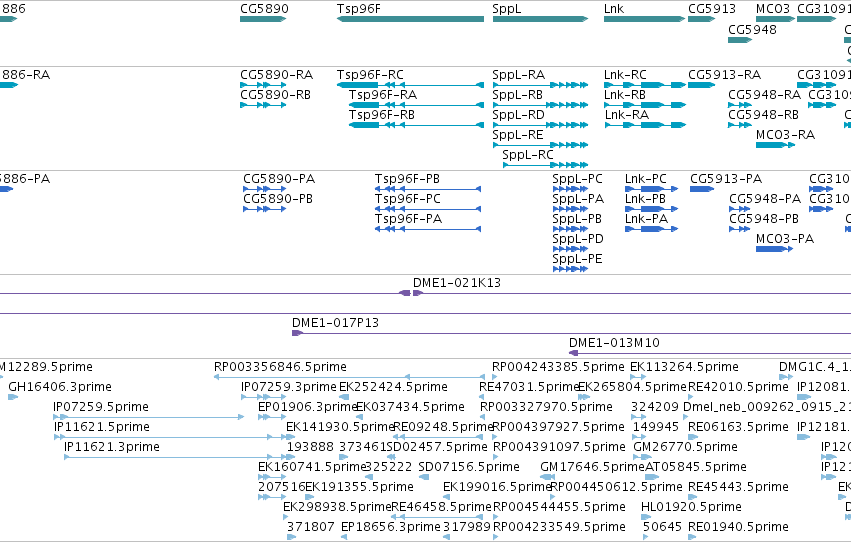Viewport: 851px width, 542px height.
Task: Click transcript Tsp96F-RC
Action: [410, 85]
